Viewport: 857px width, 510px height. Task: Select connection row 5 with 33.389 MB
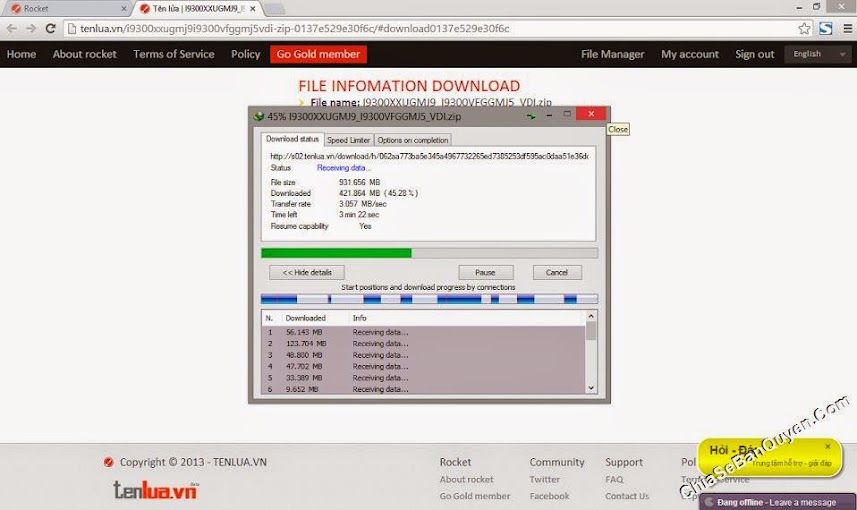(x=423, y=378)
